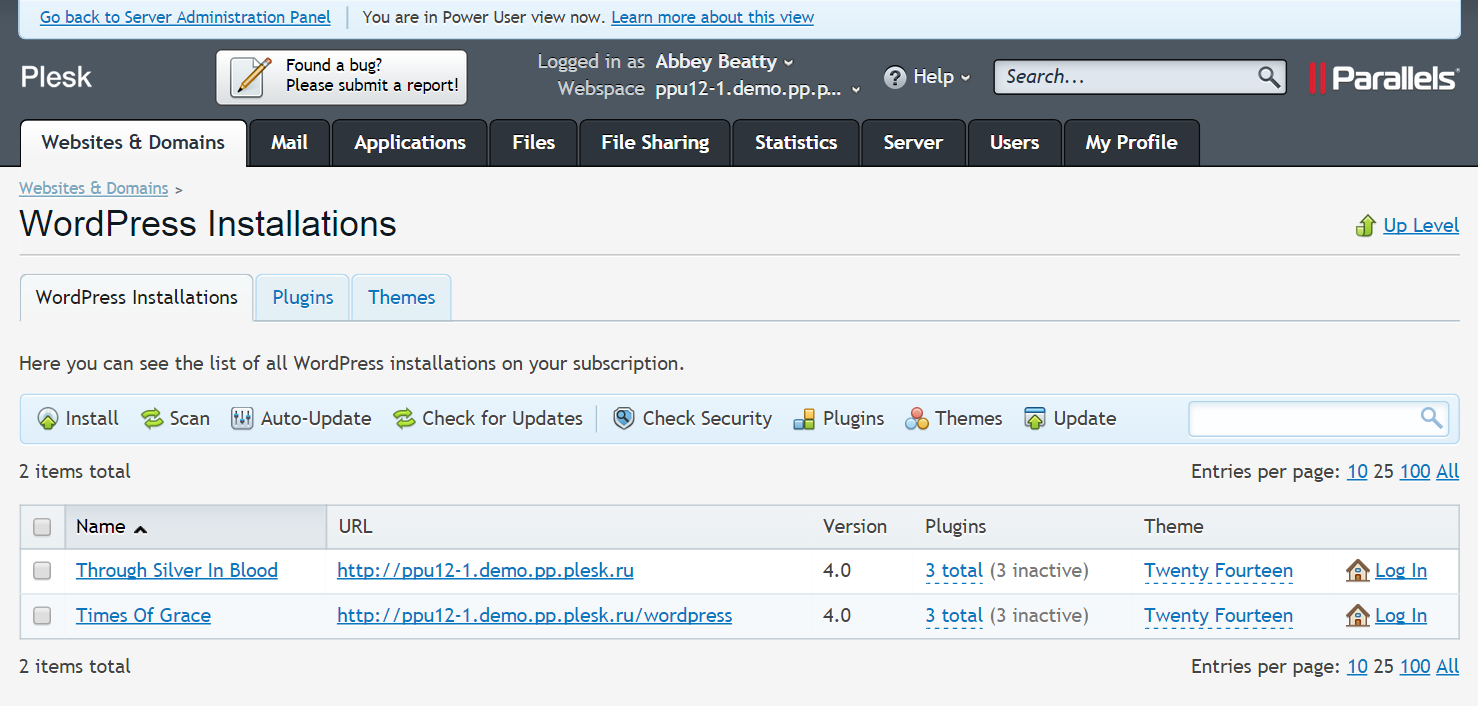Click the Scan green arrows icon
1478x706 pixels.
[152, 419]
